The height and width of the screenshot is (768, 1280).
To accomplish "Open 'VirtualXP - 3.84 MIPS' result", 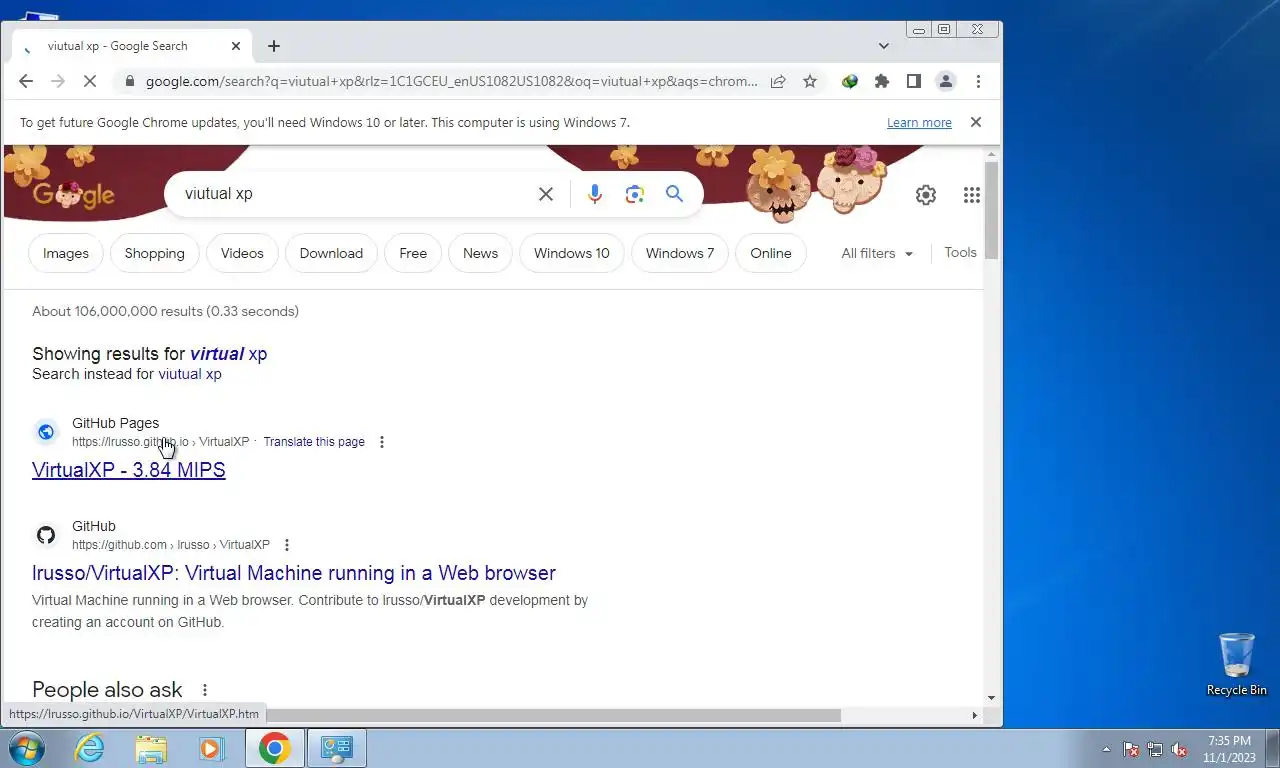I will click(129, 470).
